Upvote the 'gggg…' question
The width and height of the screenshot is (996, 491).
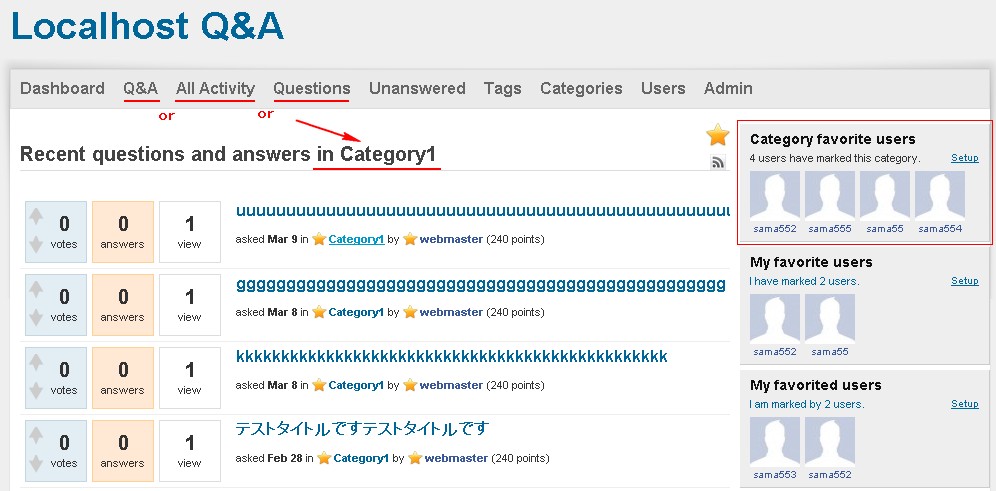[x=36, y=288]
